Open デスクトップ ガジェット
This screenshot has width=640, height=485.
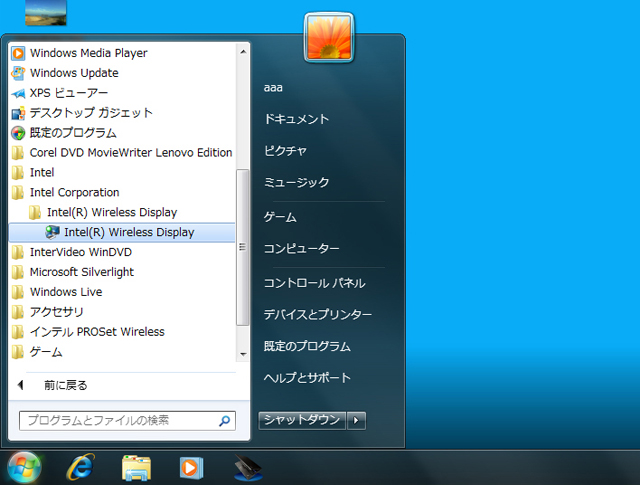pos(122,113)
